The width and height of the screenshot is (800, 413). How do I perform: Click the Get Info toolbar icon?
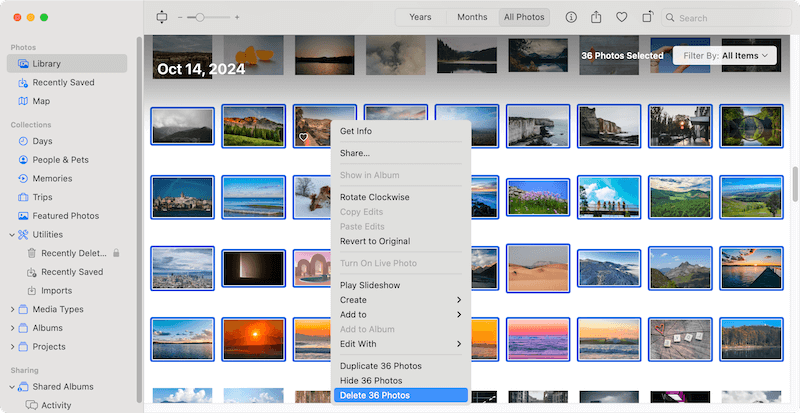pos(571,17)
